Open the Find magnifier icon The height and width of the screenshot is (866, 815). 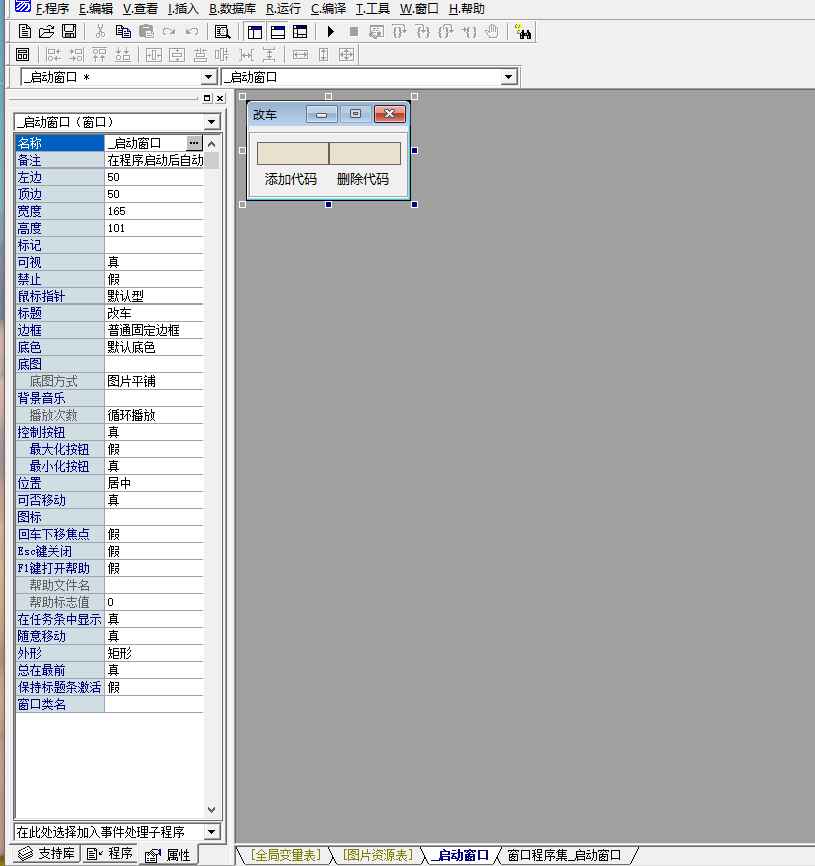pos(223,31)
